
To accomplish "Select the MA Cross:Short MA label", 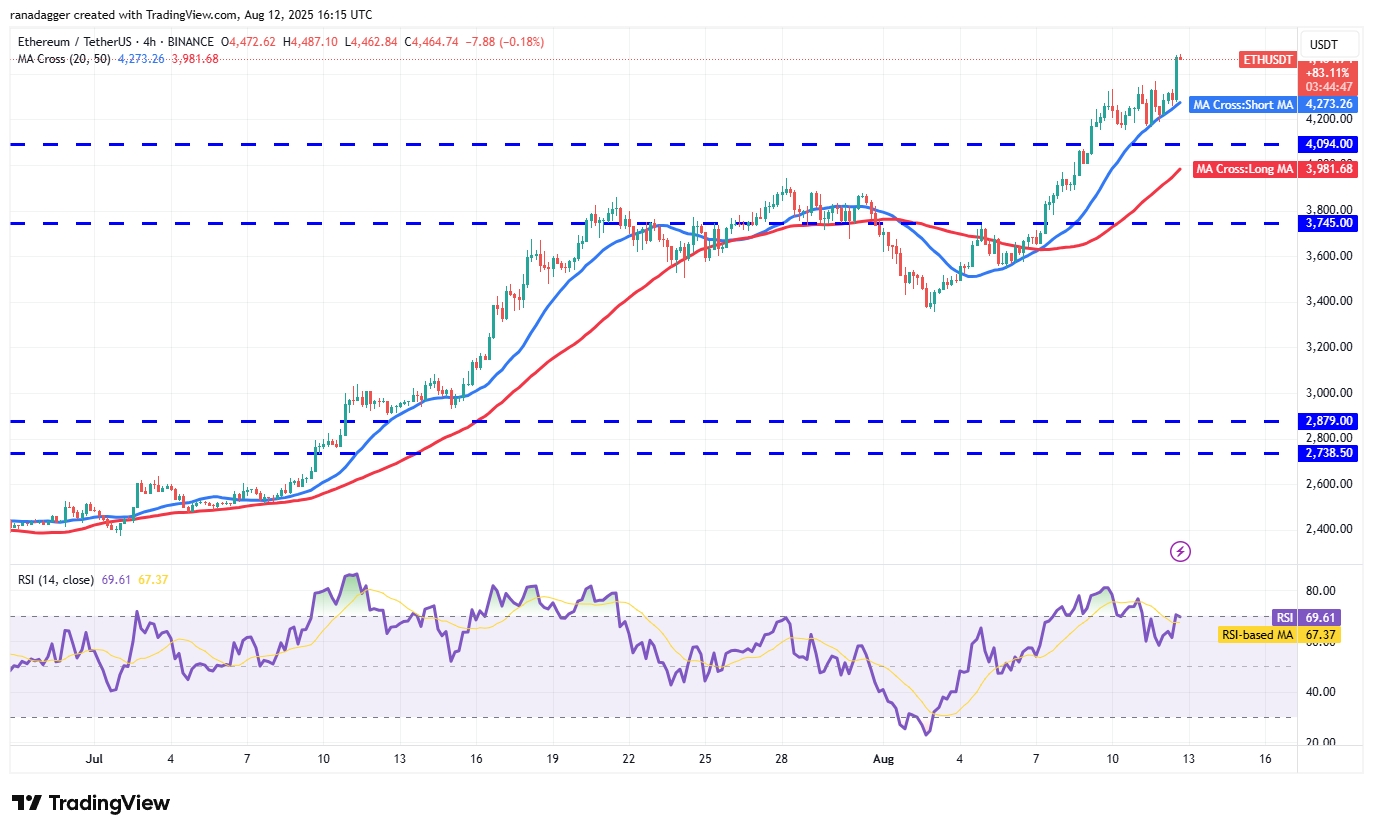I will pyautogui.click(x=1242, y=104).
